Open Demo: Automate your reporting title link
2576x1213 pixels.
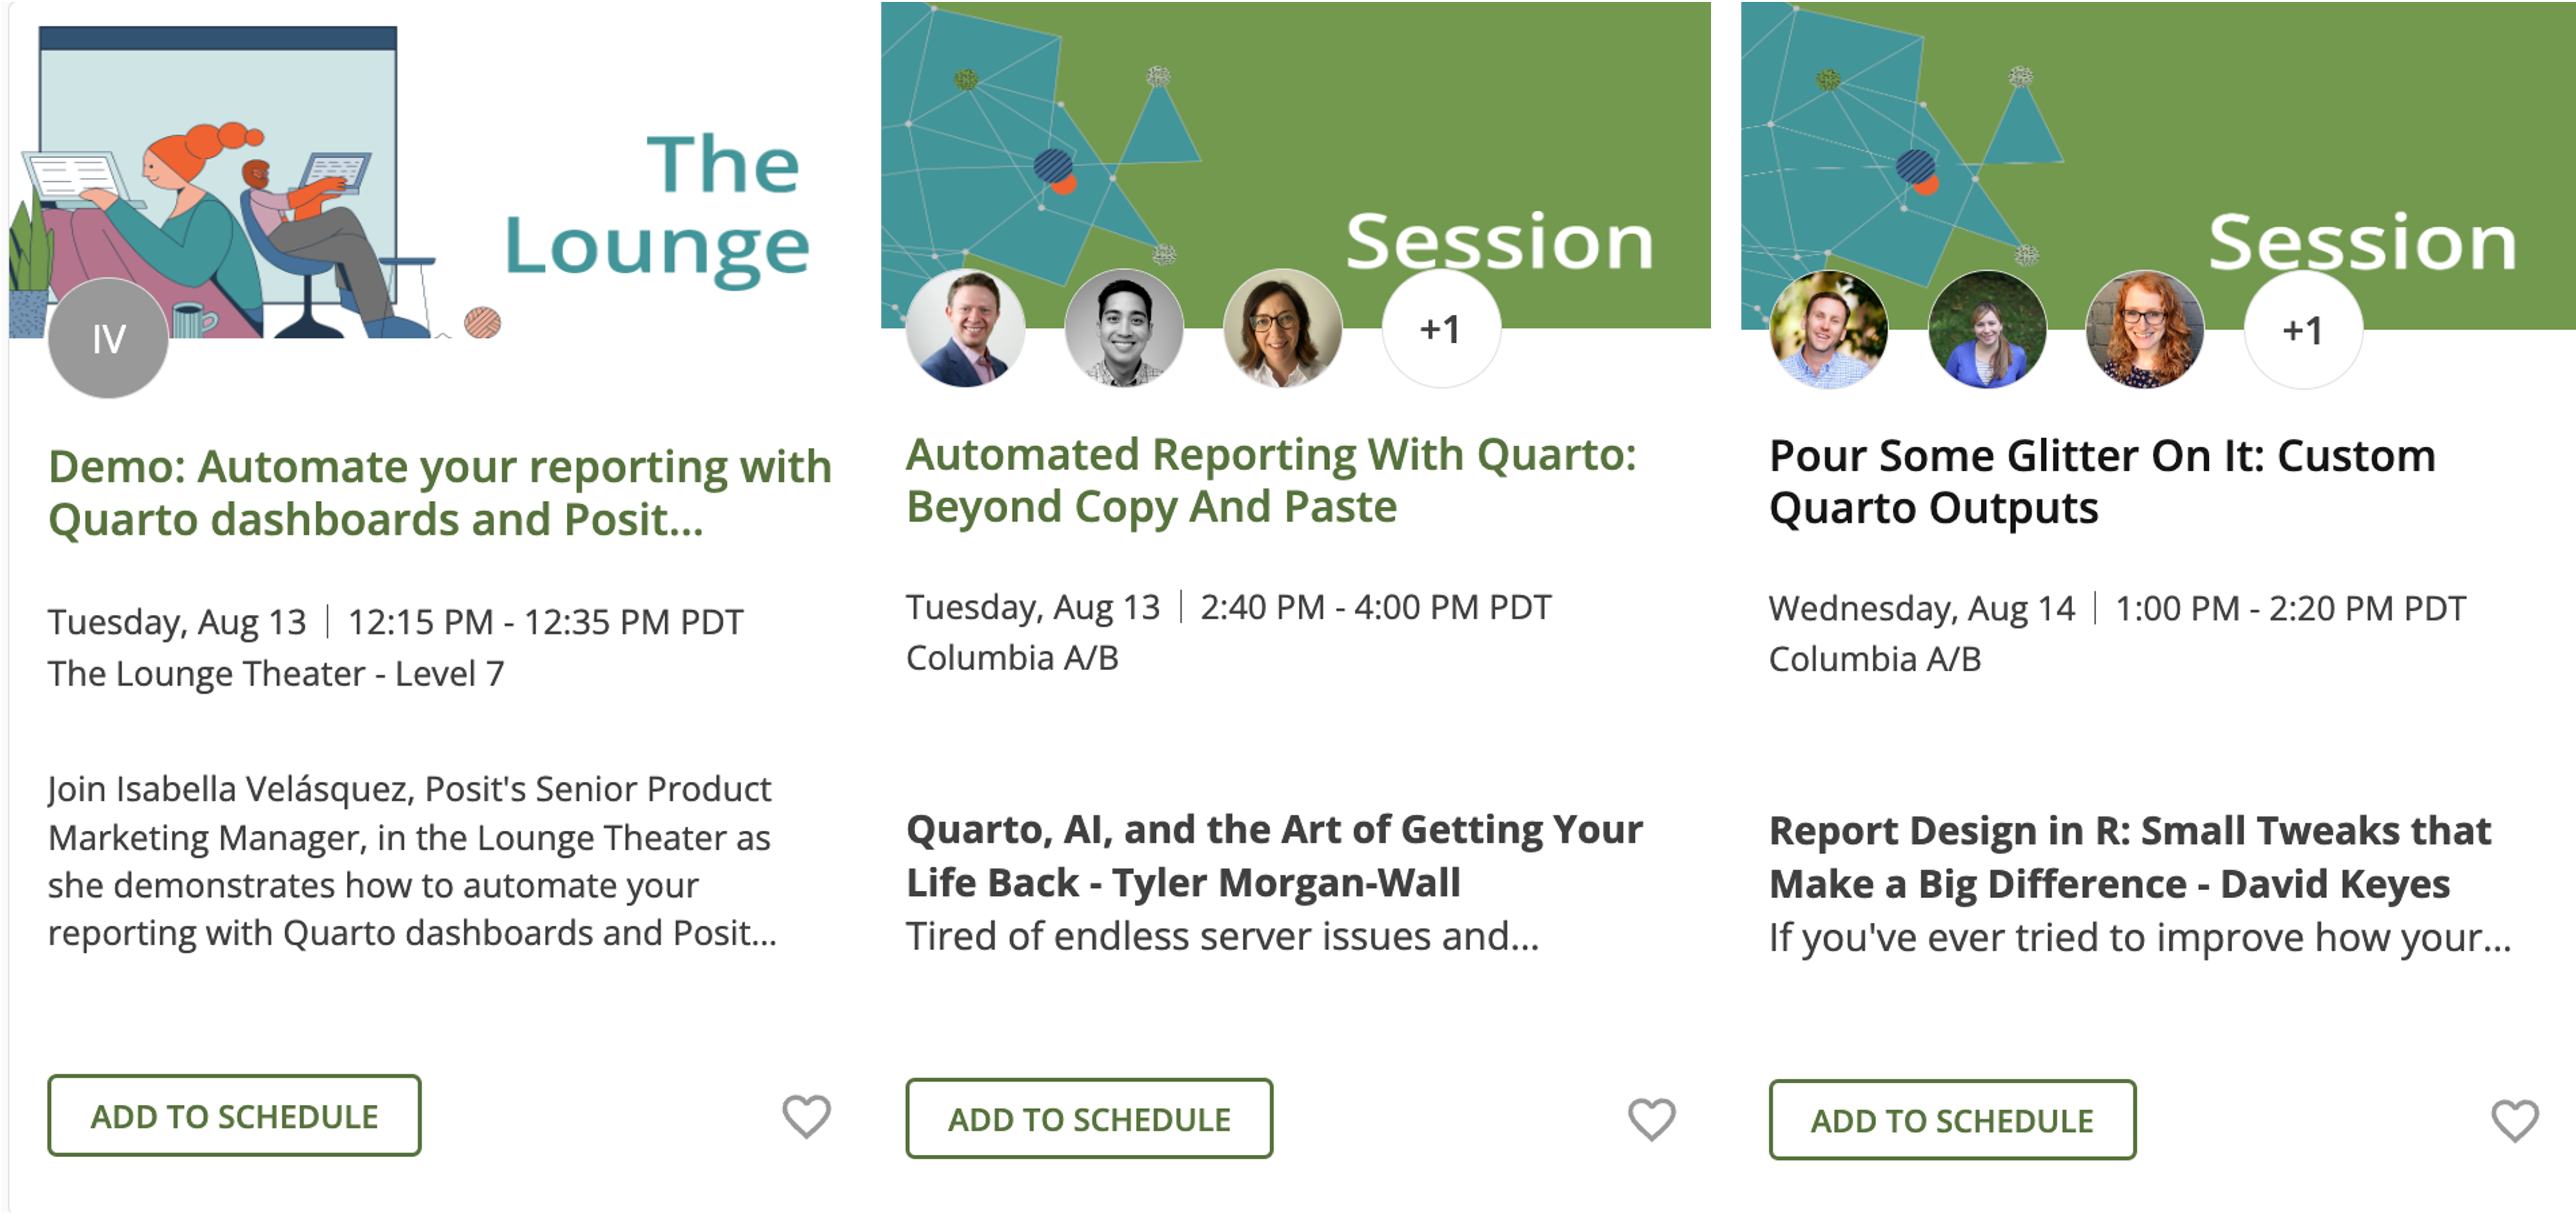(x=440, y=493)
